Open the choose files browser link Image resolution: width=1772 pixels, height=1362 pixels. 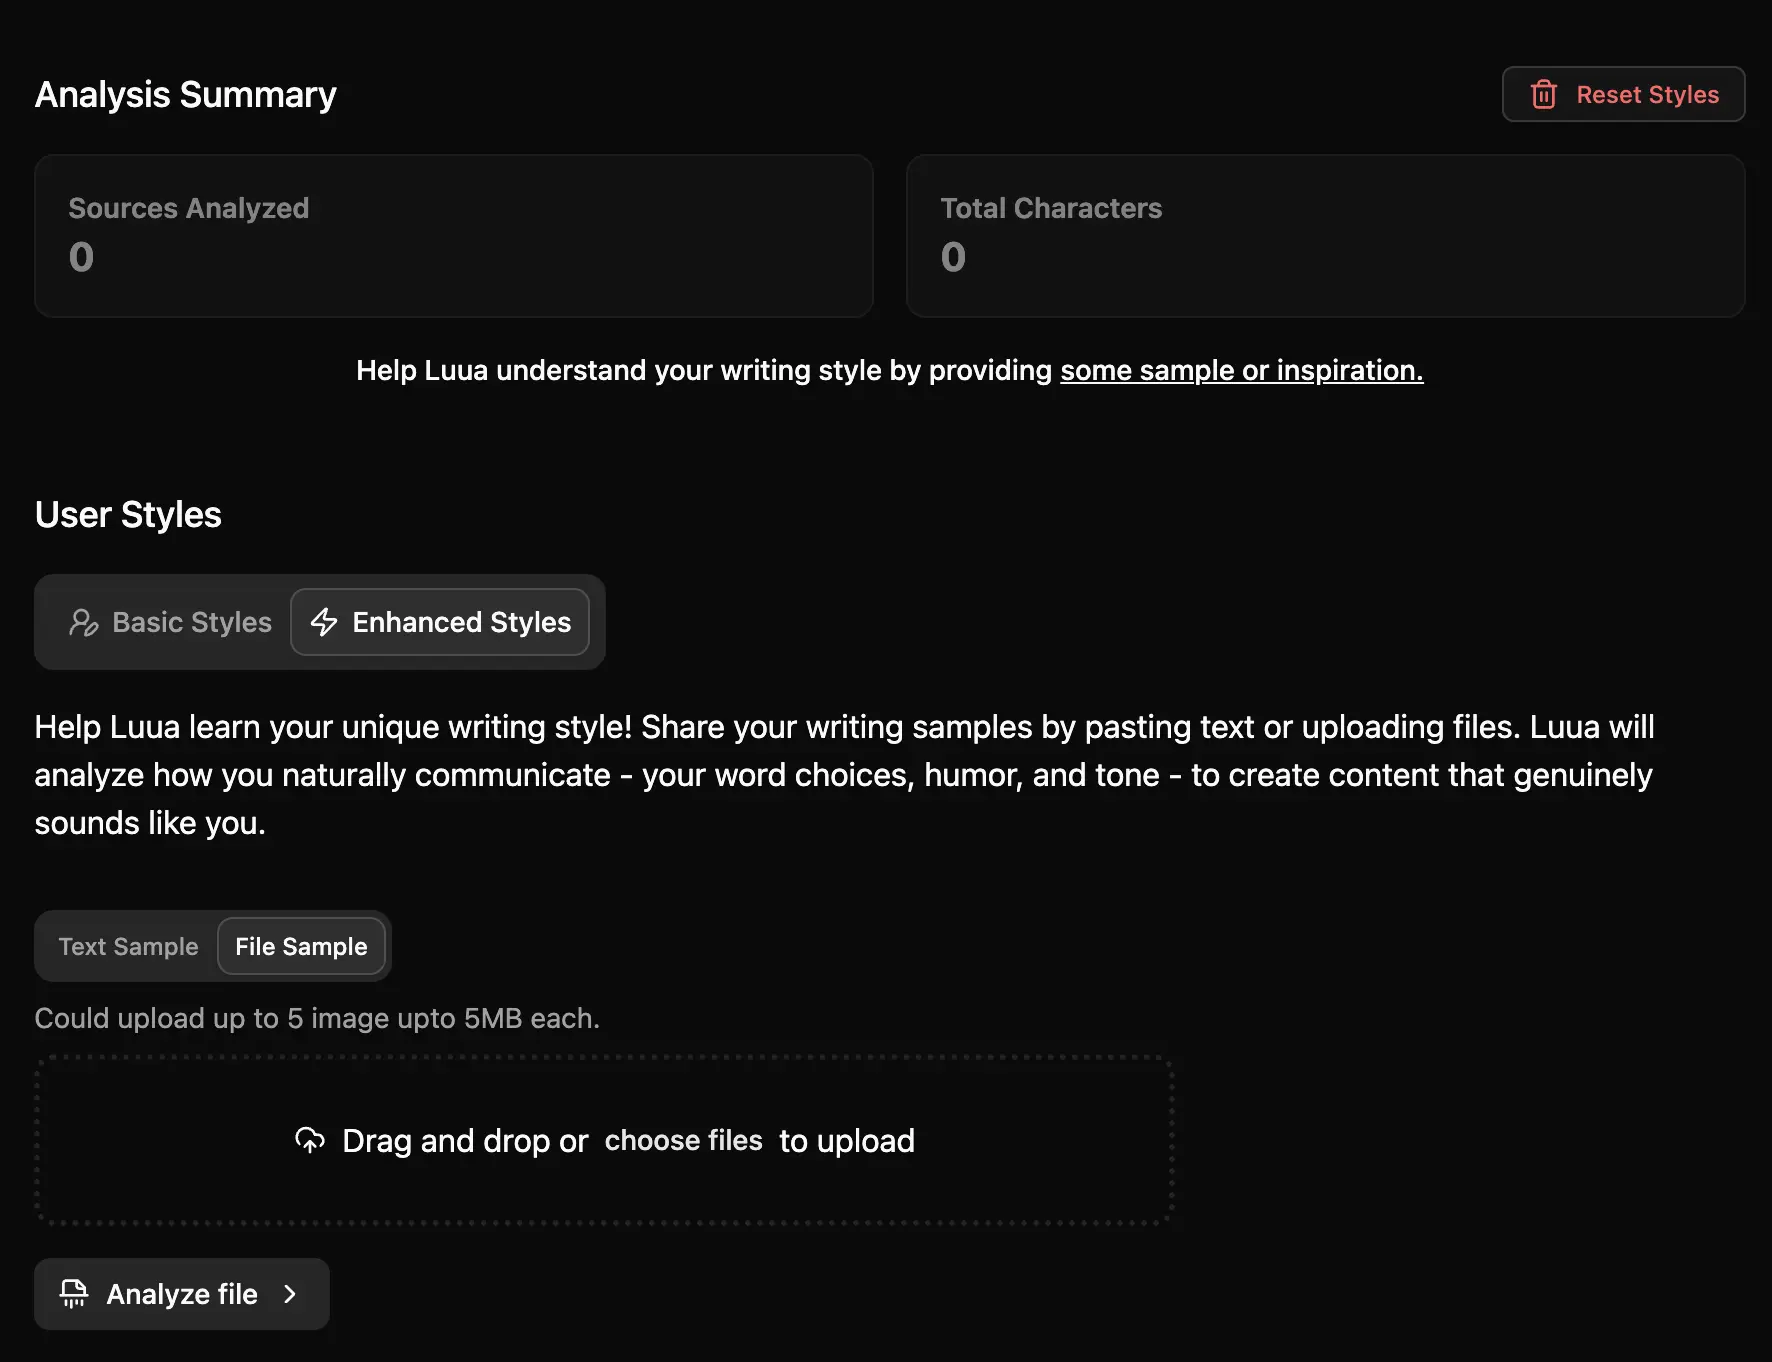click(683, 1140)
